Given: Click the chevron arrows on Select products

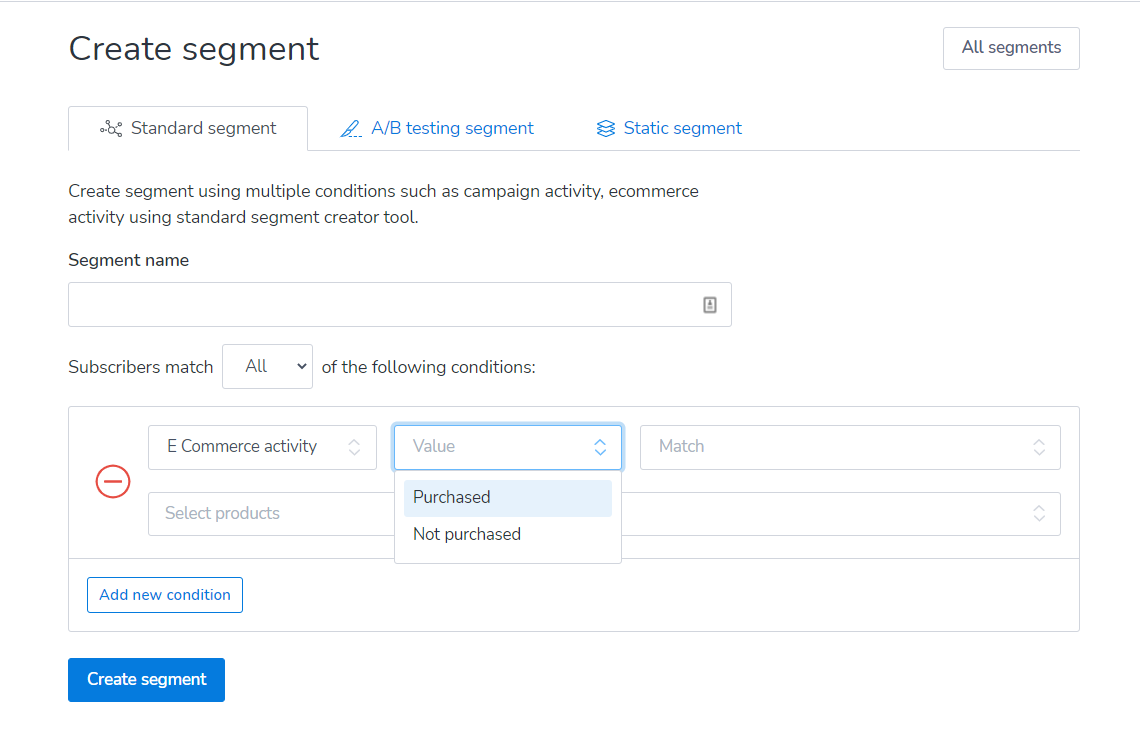Looking at the screenshot, I should click(x=1039, y=513).
